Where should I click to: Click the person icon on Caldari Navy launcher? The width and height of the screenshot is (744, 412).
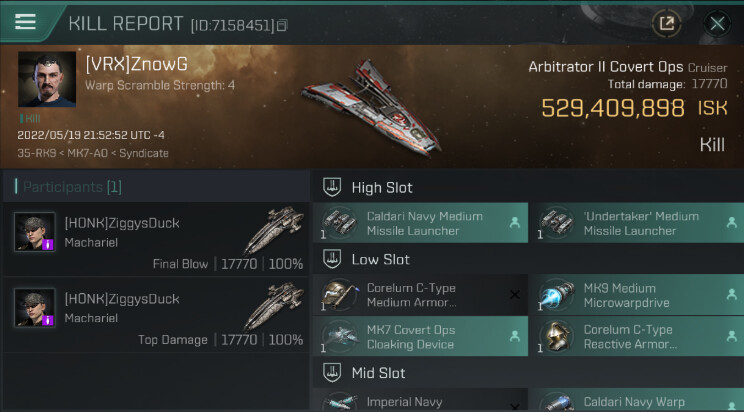(515, 223)
